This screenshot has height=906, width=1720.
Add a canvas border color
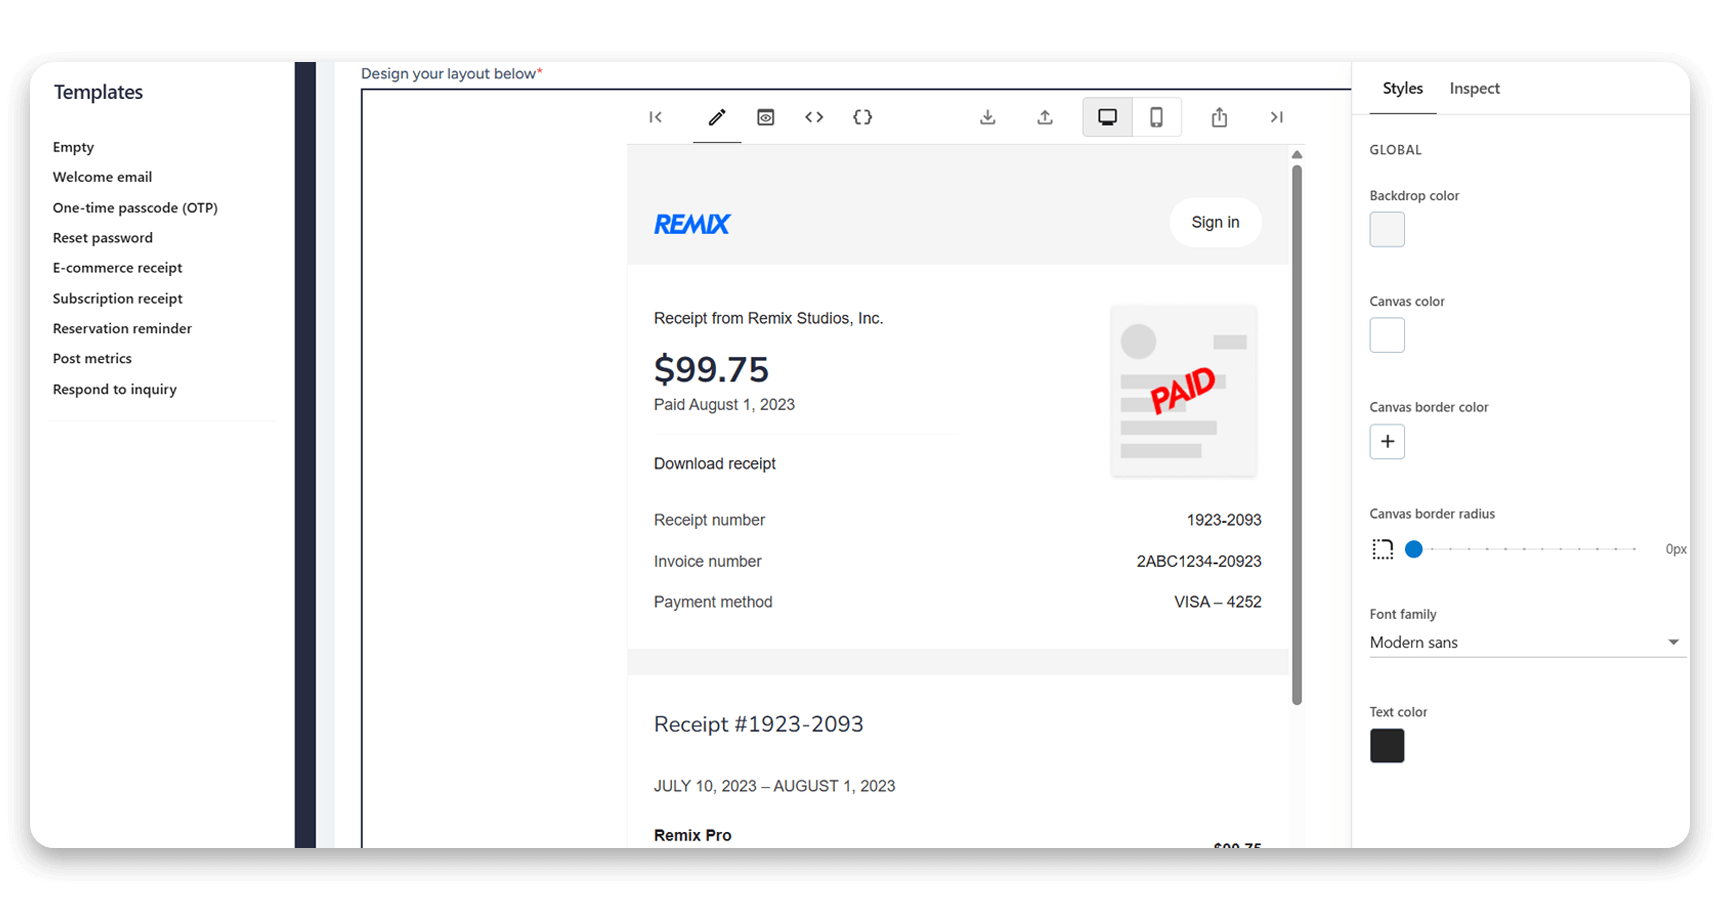coord(1387,441)
